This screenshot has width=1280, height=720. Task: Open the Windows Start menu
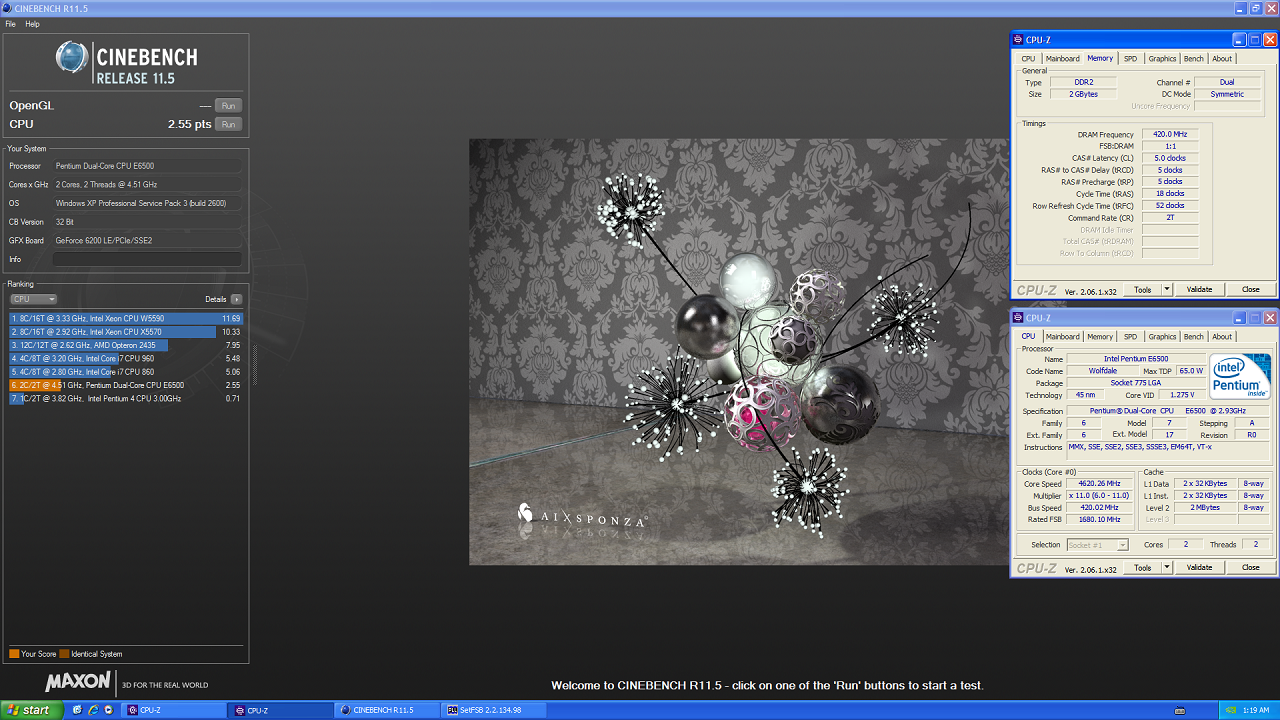pos(29,710)
